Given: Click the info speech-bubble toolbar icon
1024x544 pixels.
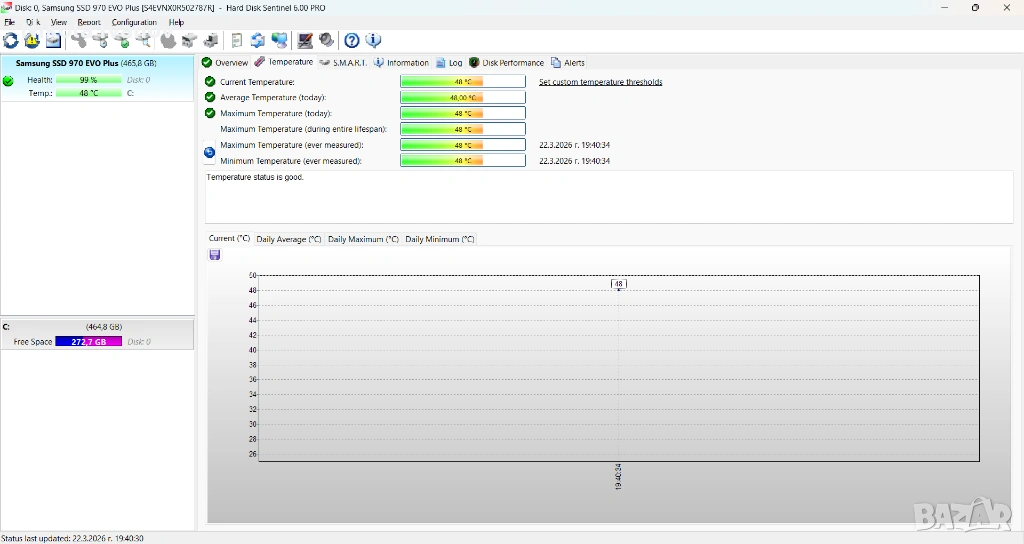Looking at the screenshot, I should pyautogui.click(x=374, y=41).
